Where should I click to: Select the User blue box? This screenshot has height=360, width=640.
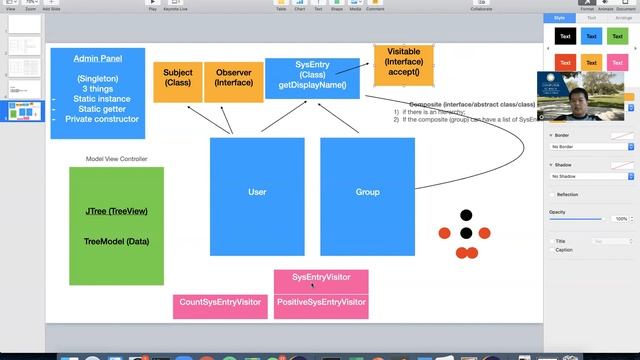(x=257, y=197)
